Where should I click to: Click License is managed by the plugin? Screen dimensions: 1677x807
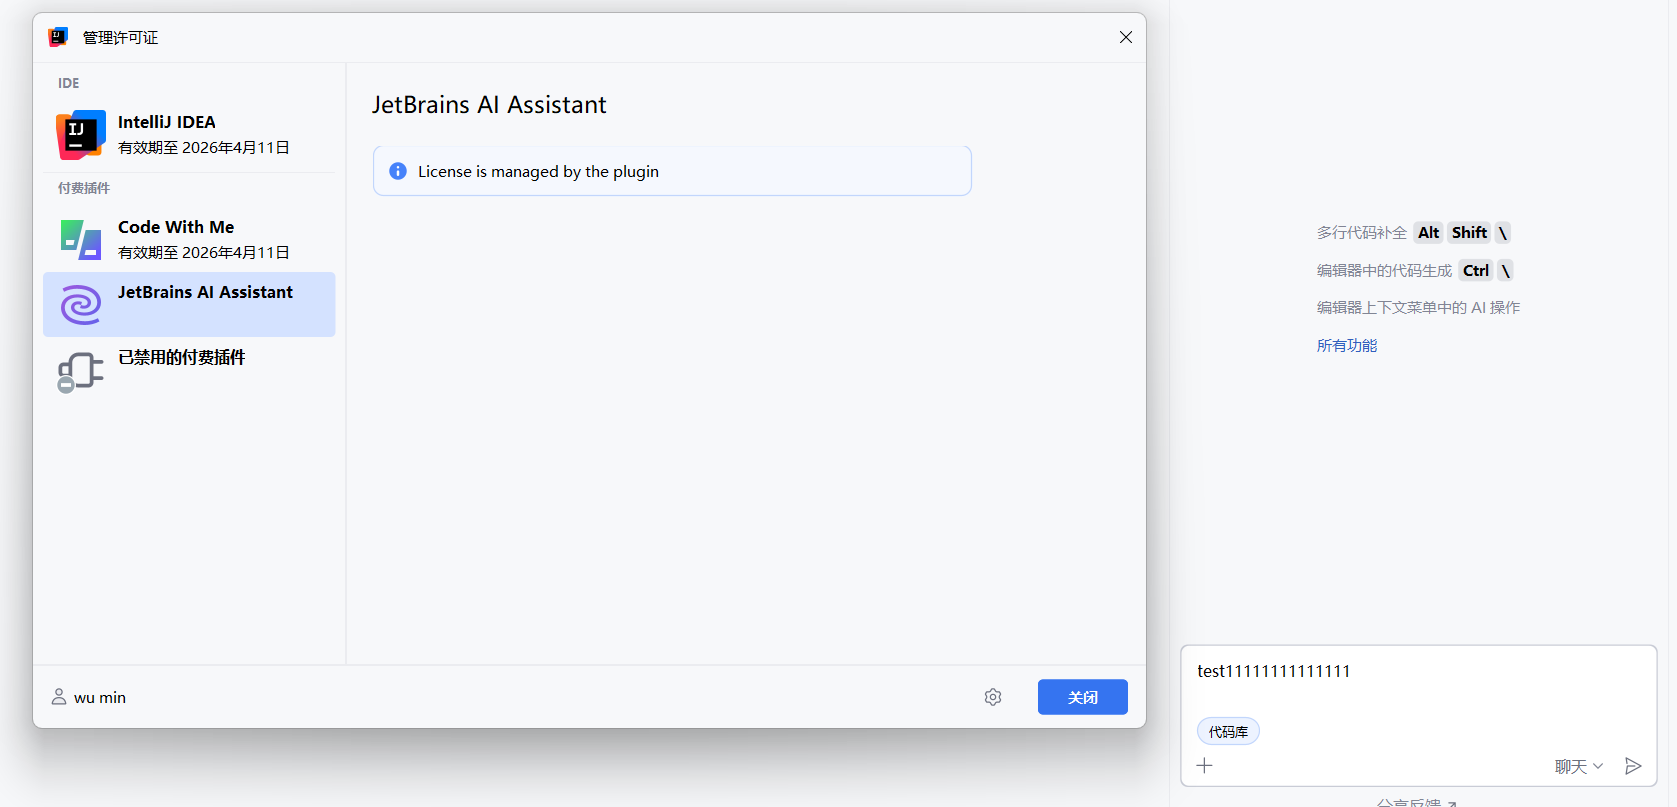tap(538, 171)
